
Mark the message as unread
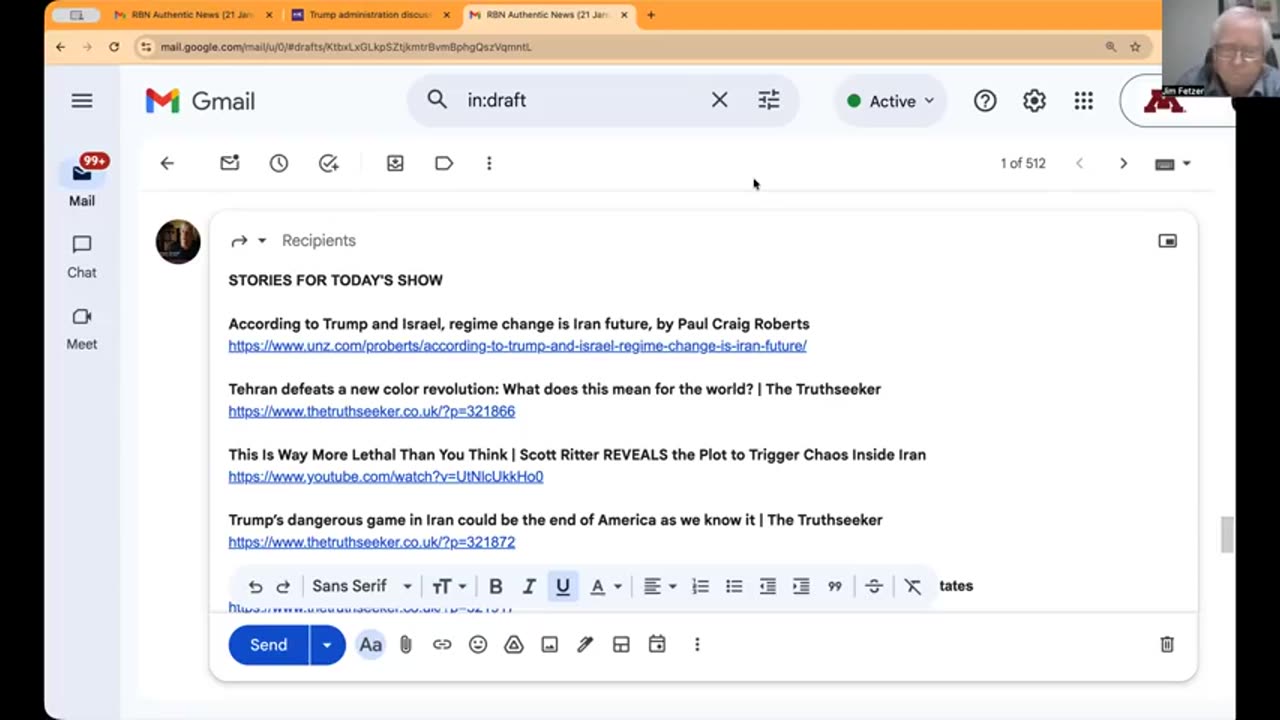230,163
